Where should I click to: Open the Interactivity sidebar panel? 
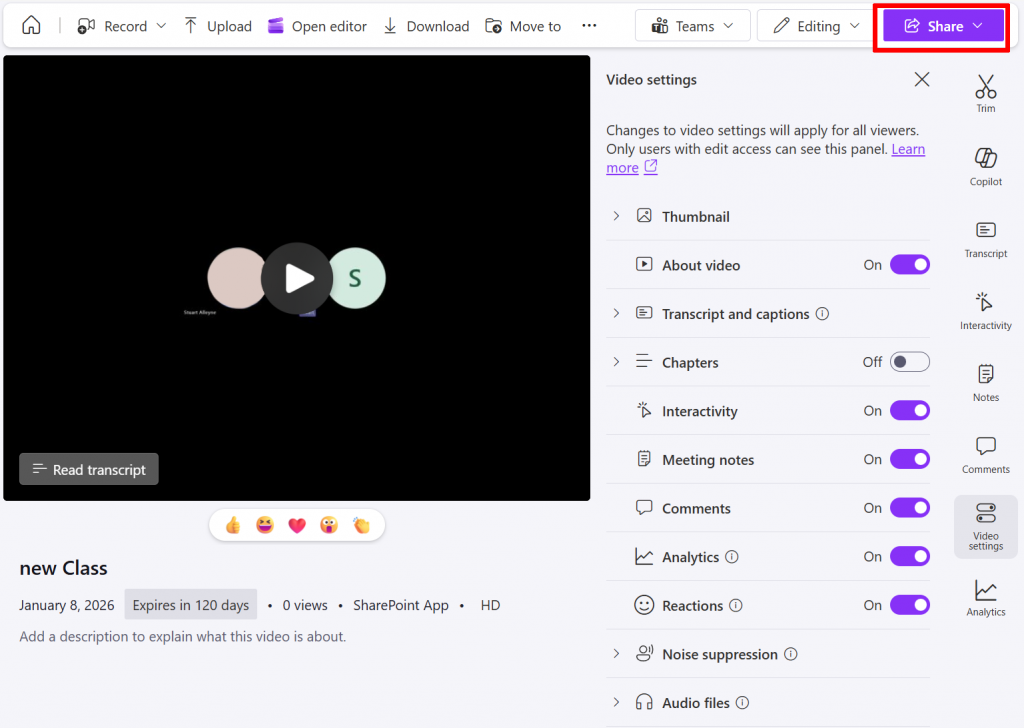pos(985,310)
